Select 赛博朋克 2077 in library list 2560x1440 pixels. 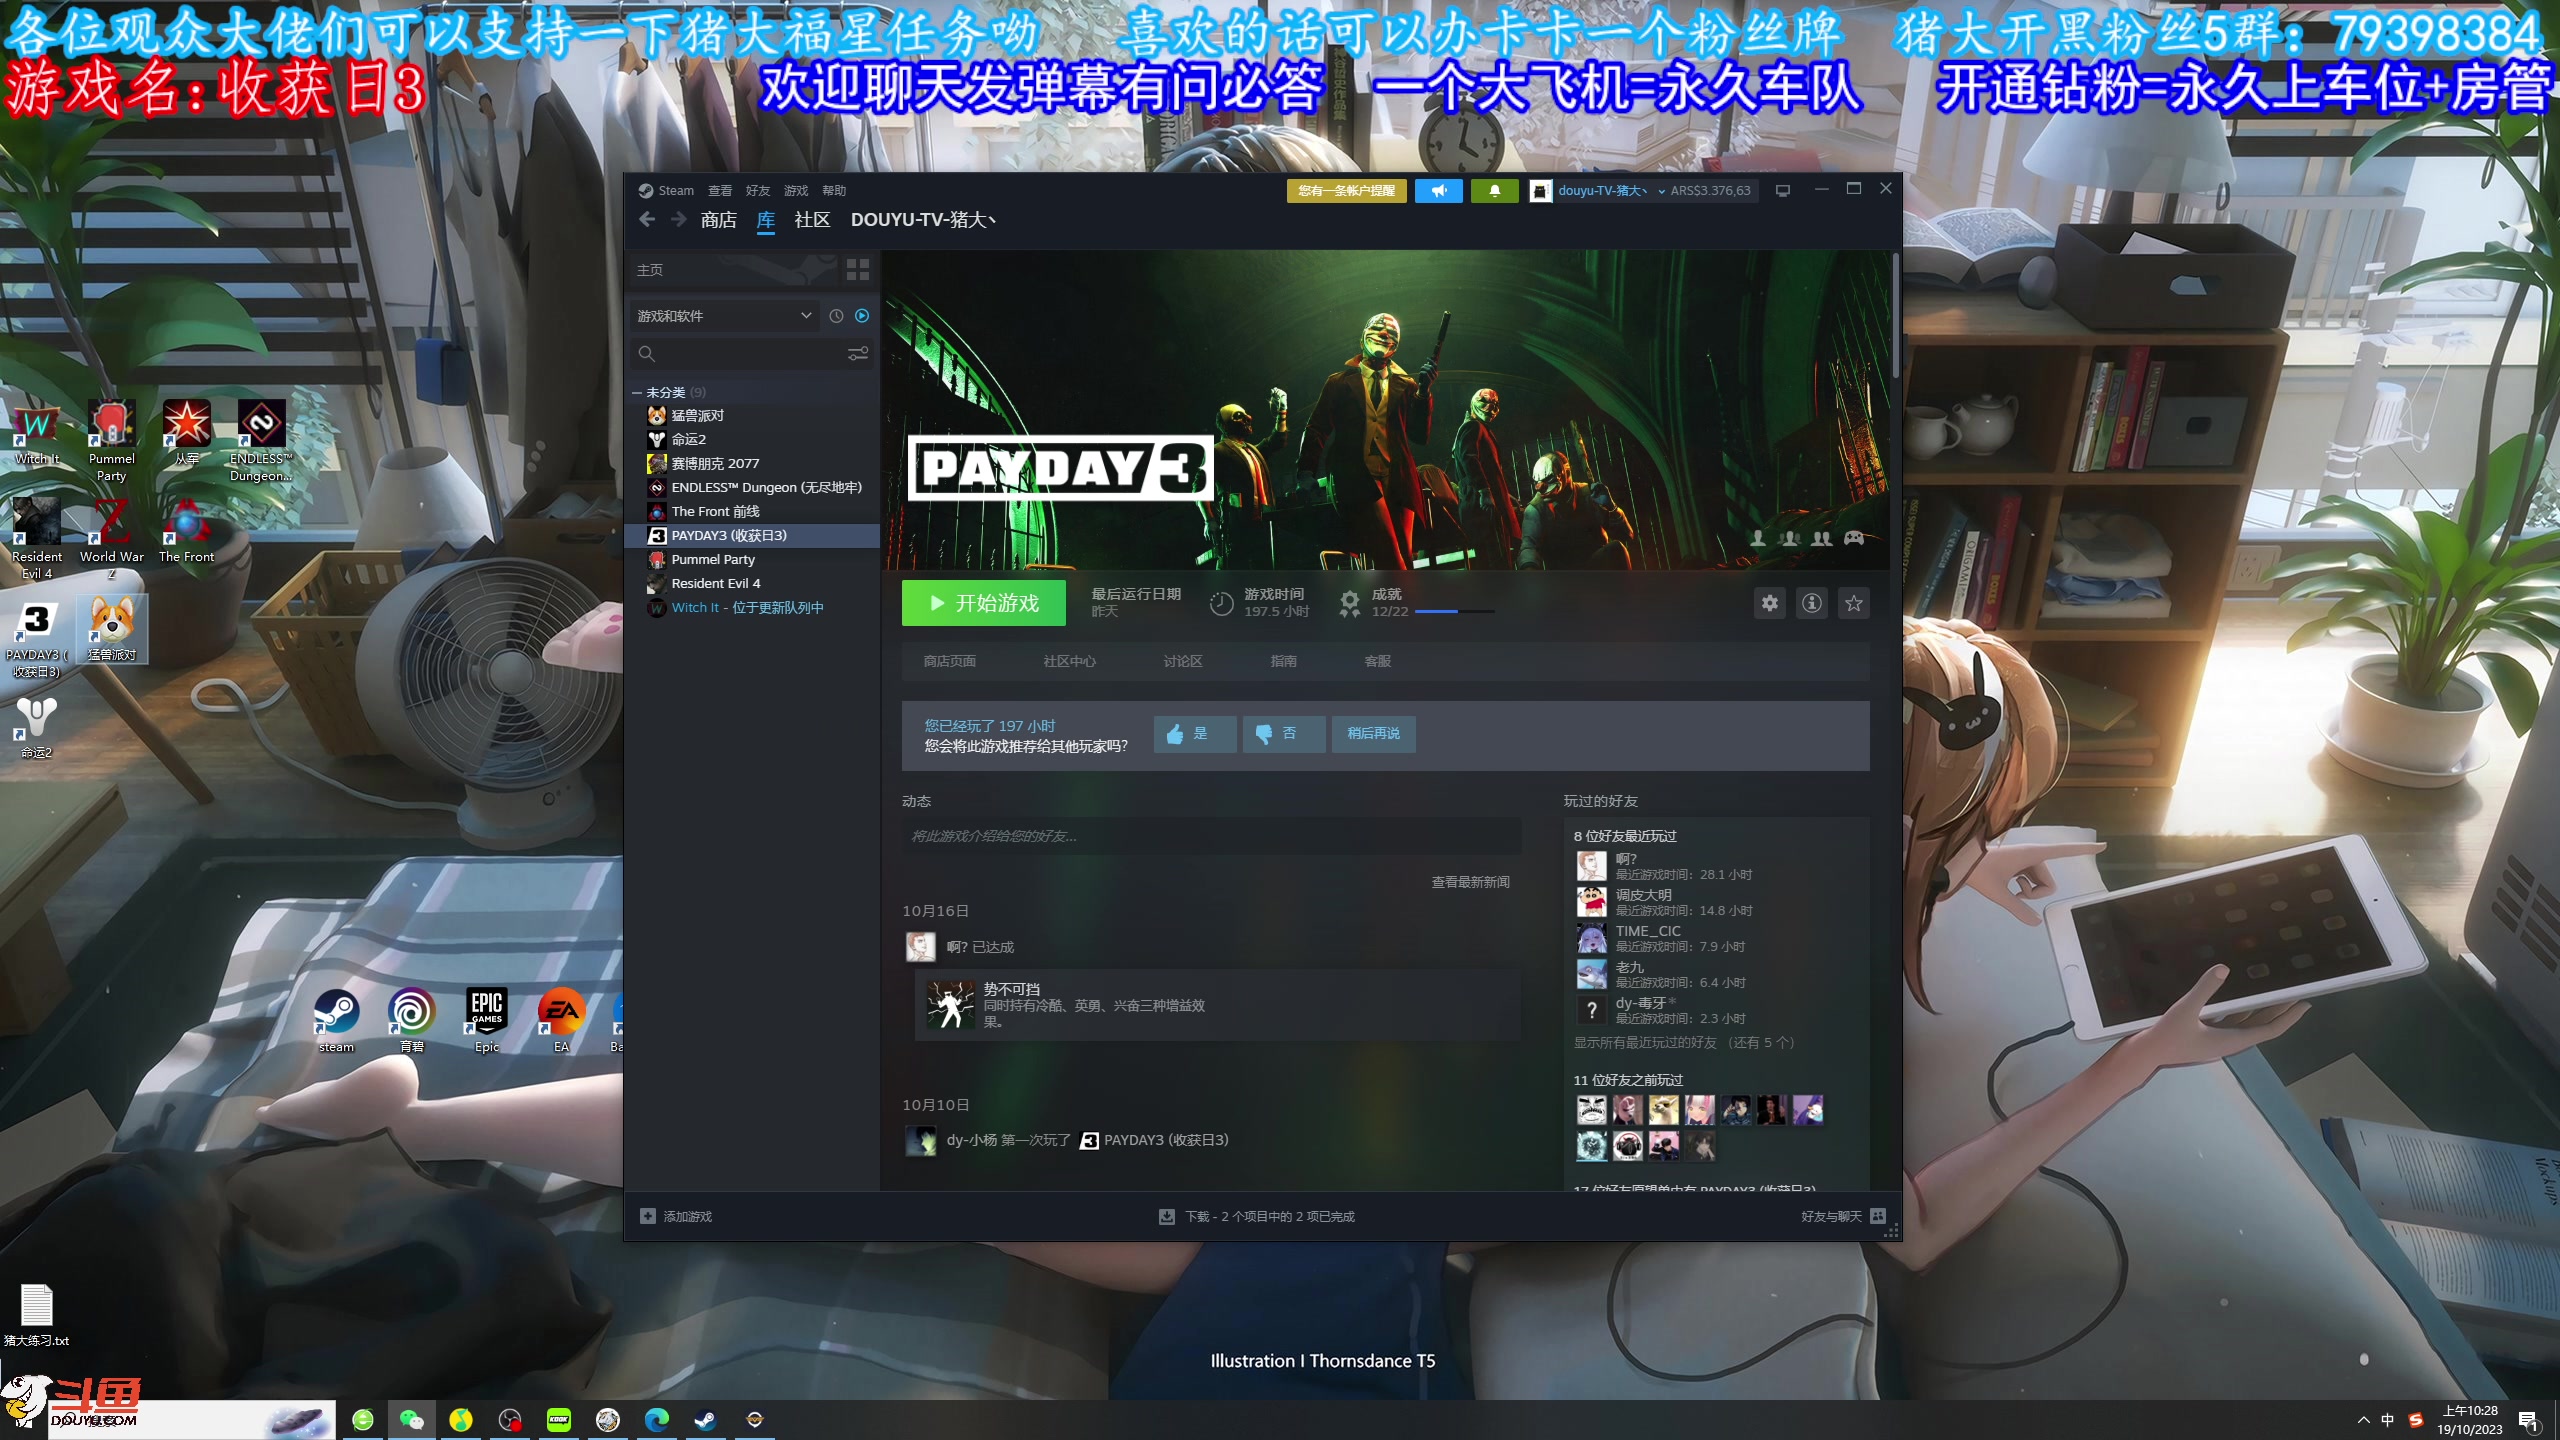pyautogui.click(x=752, y=464)
